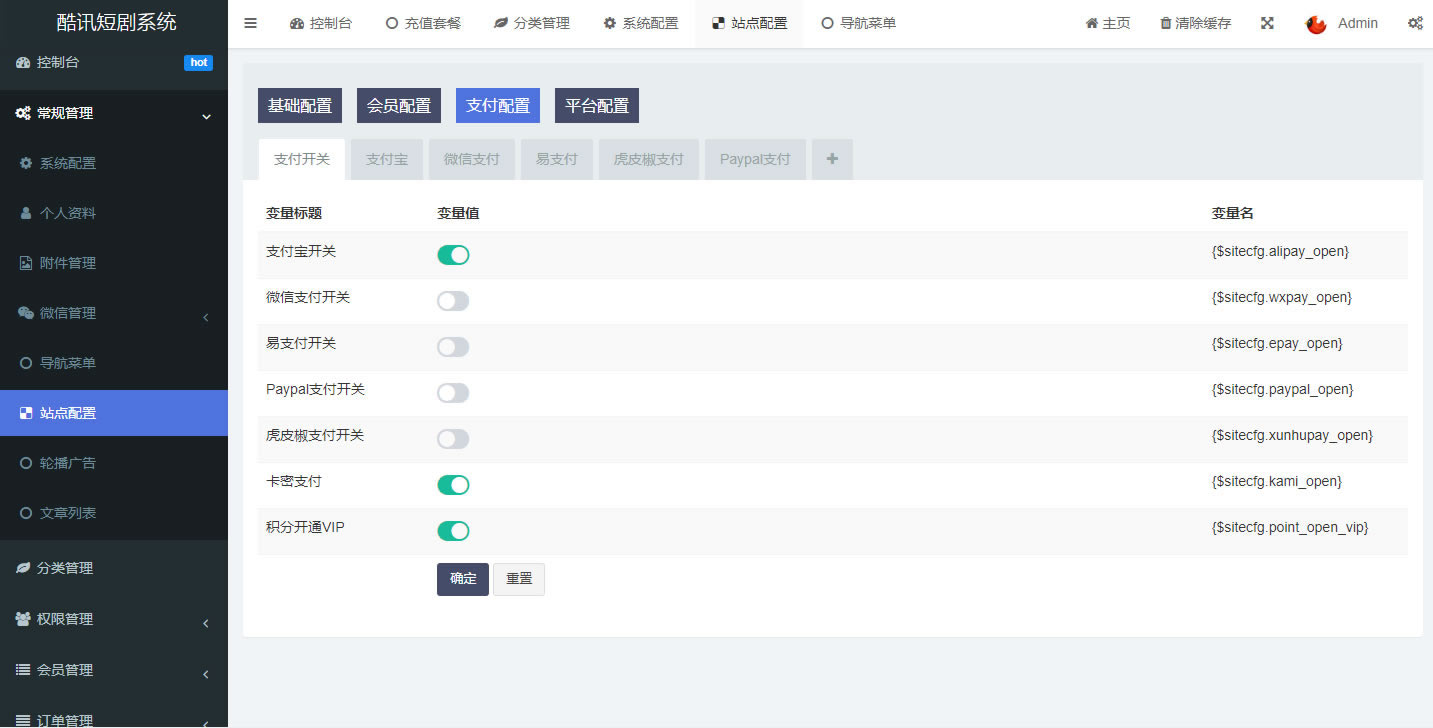This screenshot has width=1433, height=728.
Task: Click the leaf icon beside sidebar 分类管理
Action: pos(23,568)
